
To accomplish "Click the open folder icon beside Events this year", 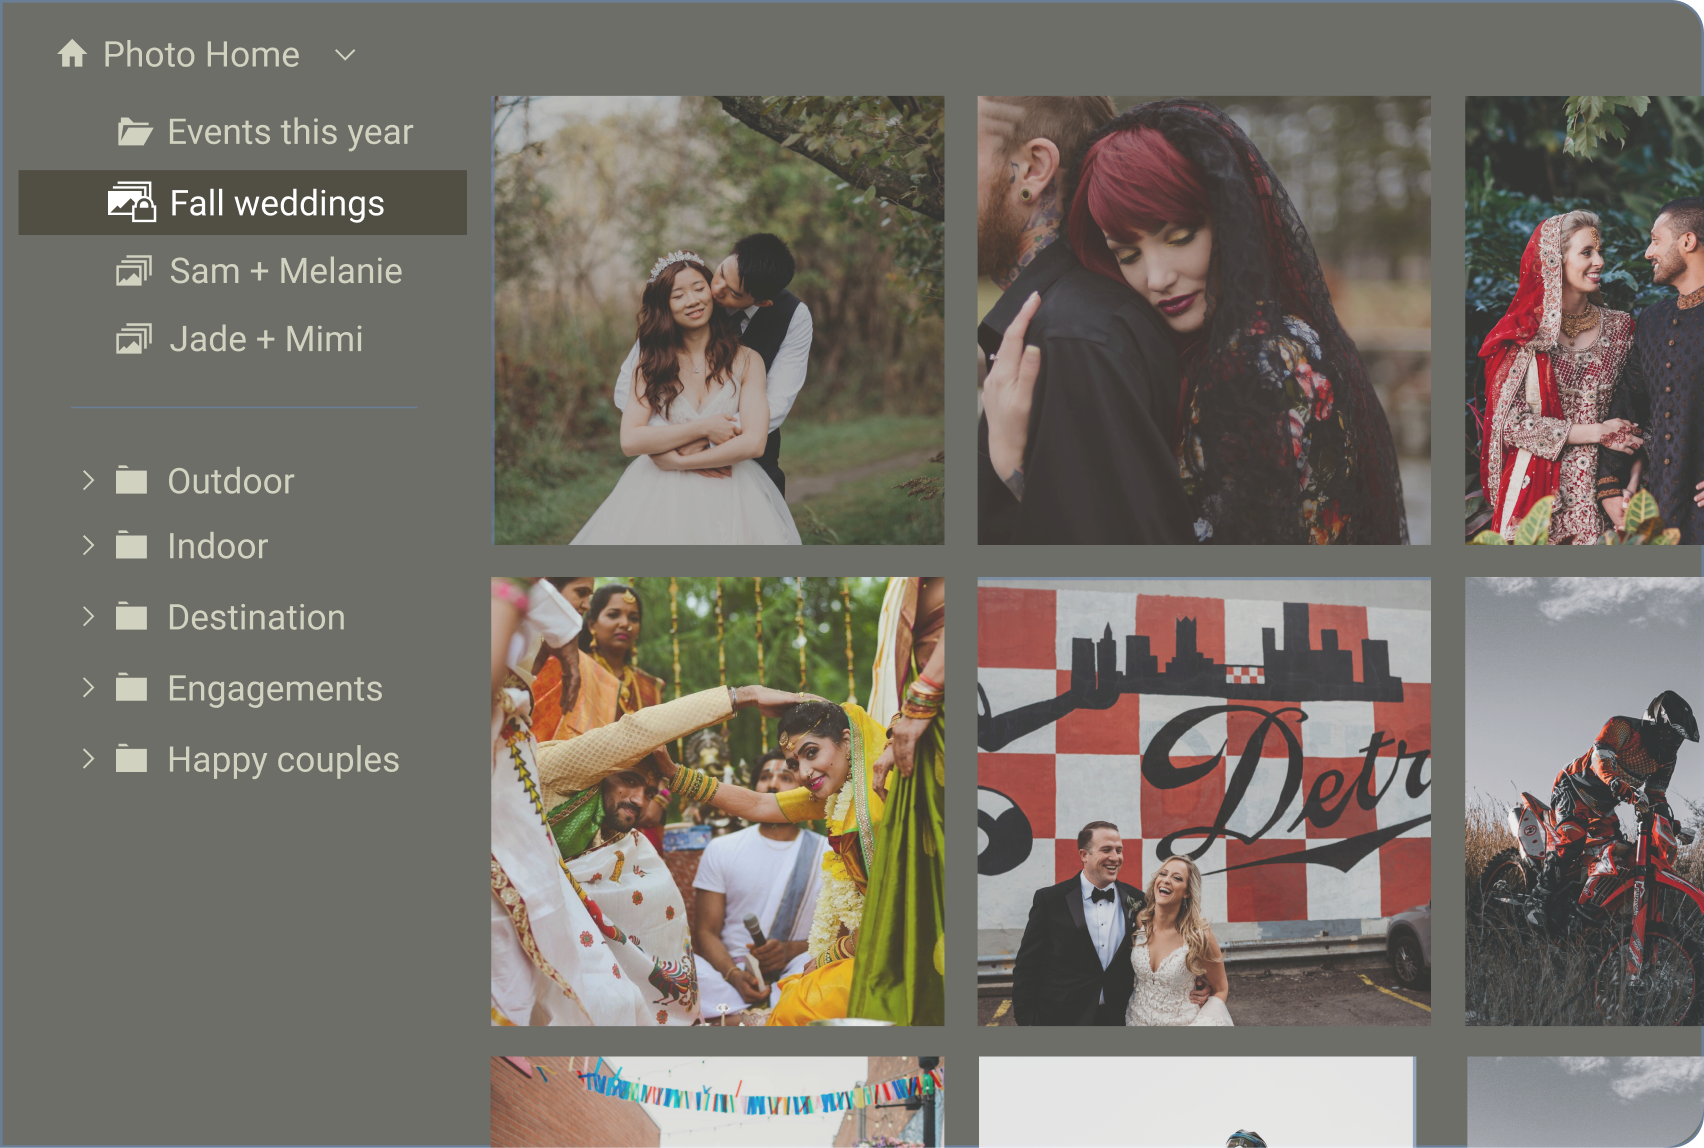I will tap(134, 132).
